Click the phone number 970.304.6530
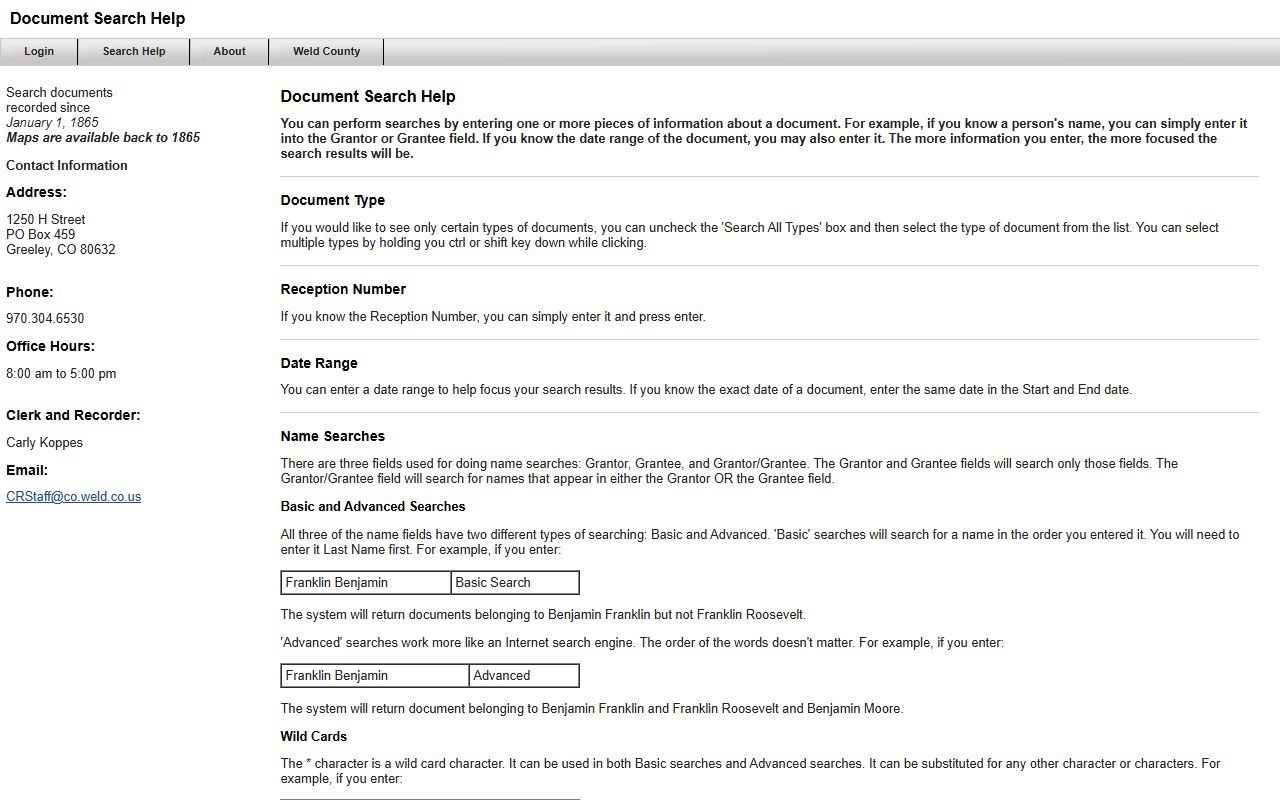The width and height of the screenshot is (1280, 800). [x=45, y=319]
